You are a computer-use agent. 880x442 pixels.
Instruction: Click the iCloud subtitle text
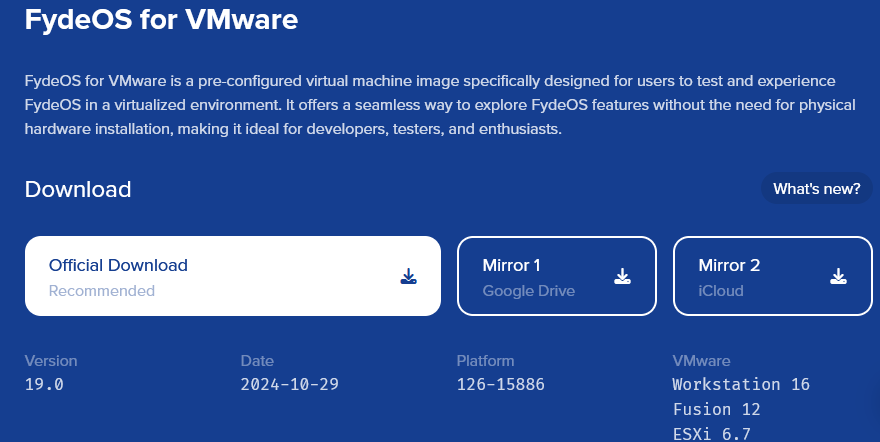point(721,291)
